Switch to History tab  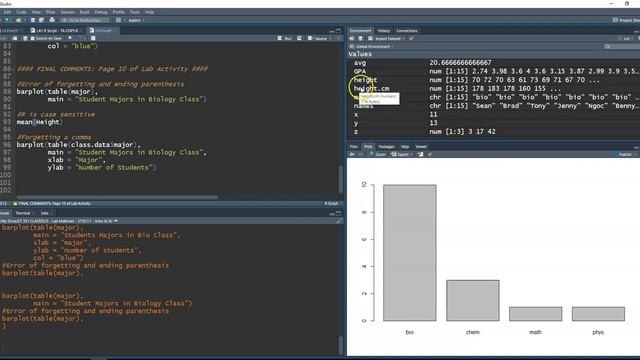tap(384, 31)
